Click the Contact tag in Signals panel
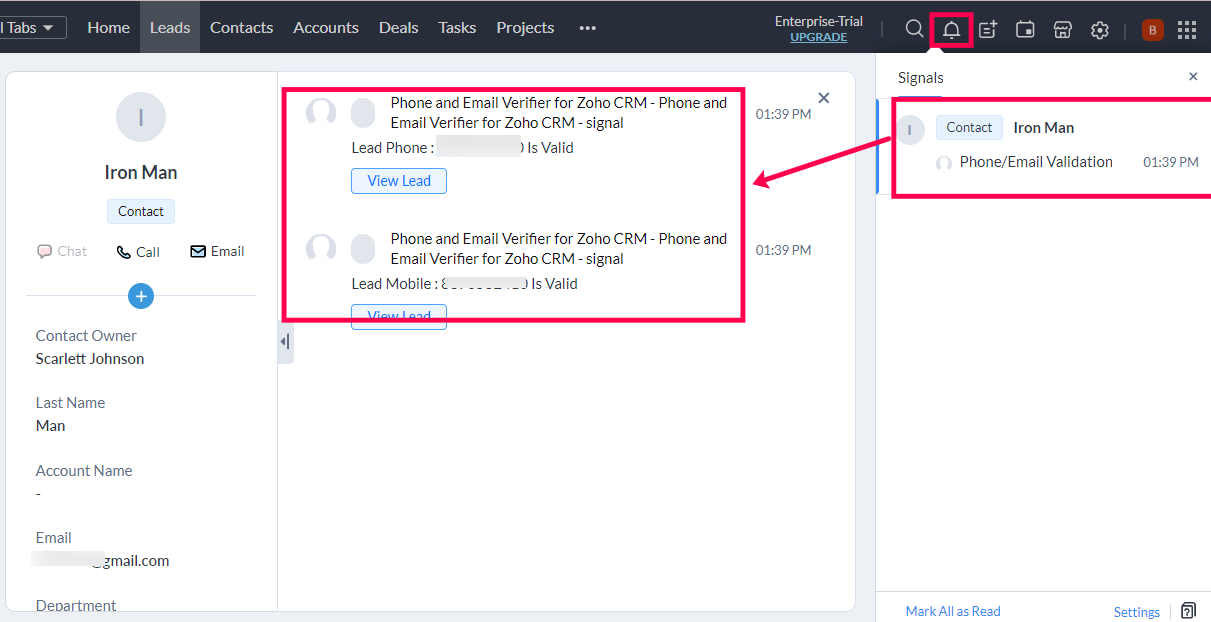1211x622 pixels. pyautogui.click(x=969, y=127)
